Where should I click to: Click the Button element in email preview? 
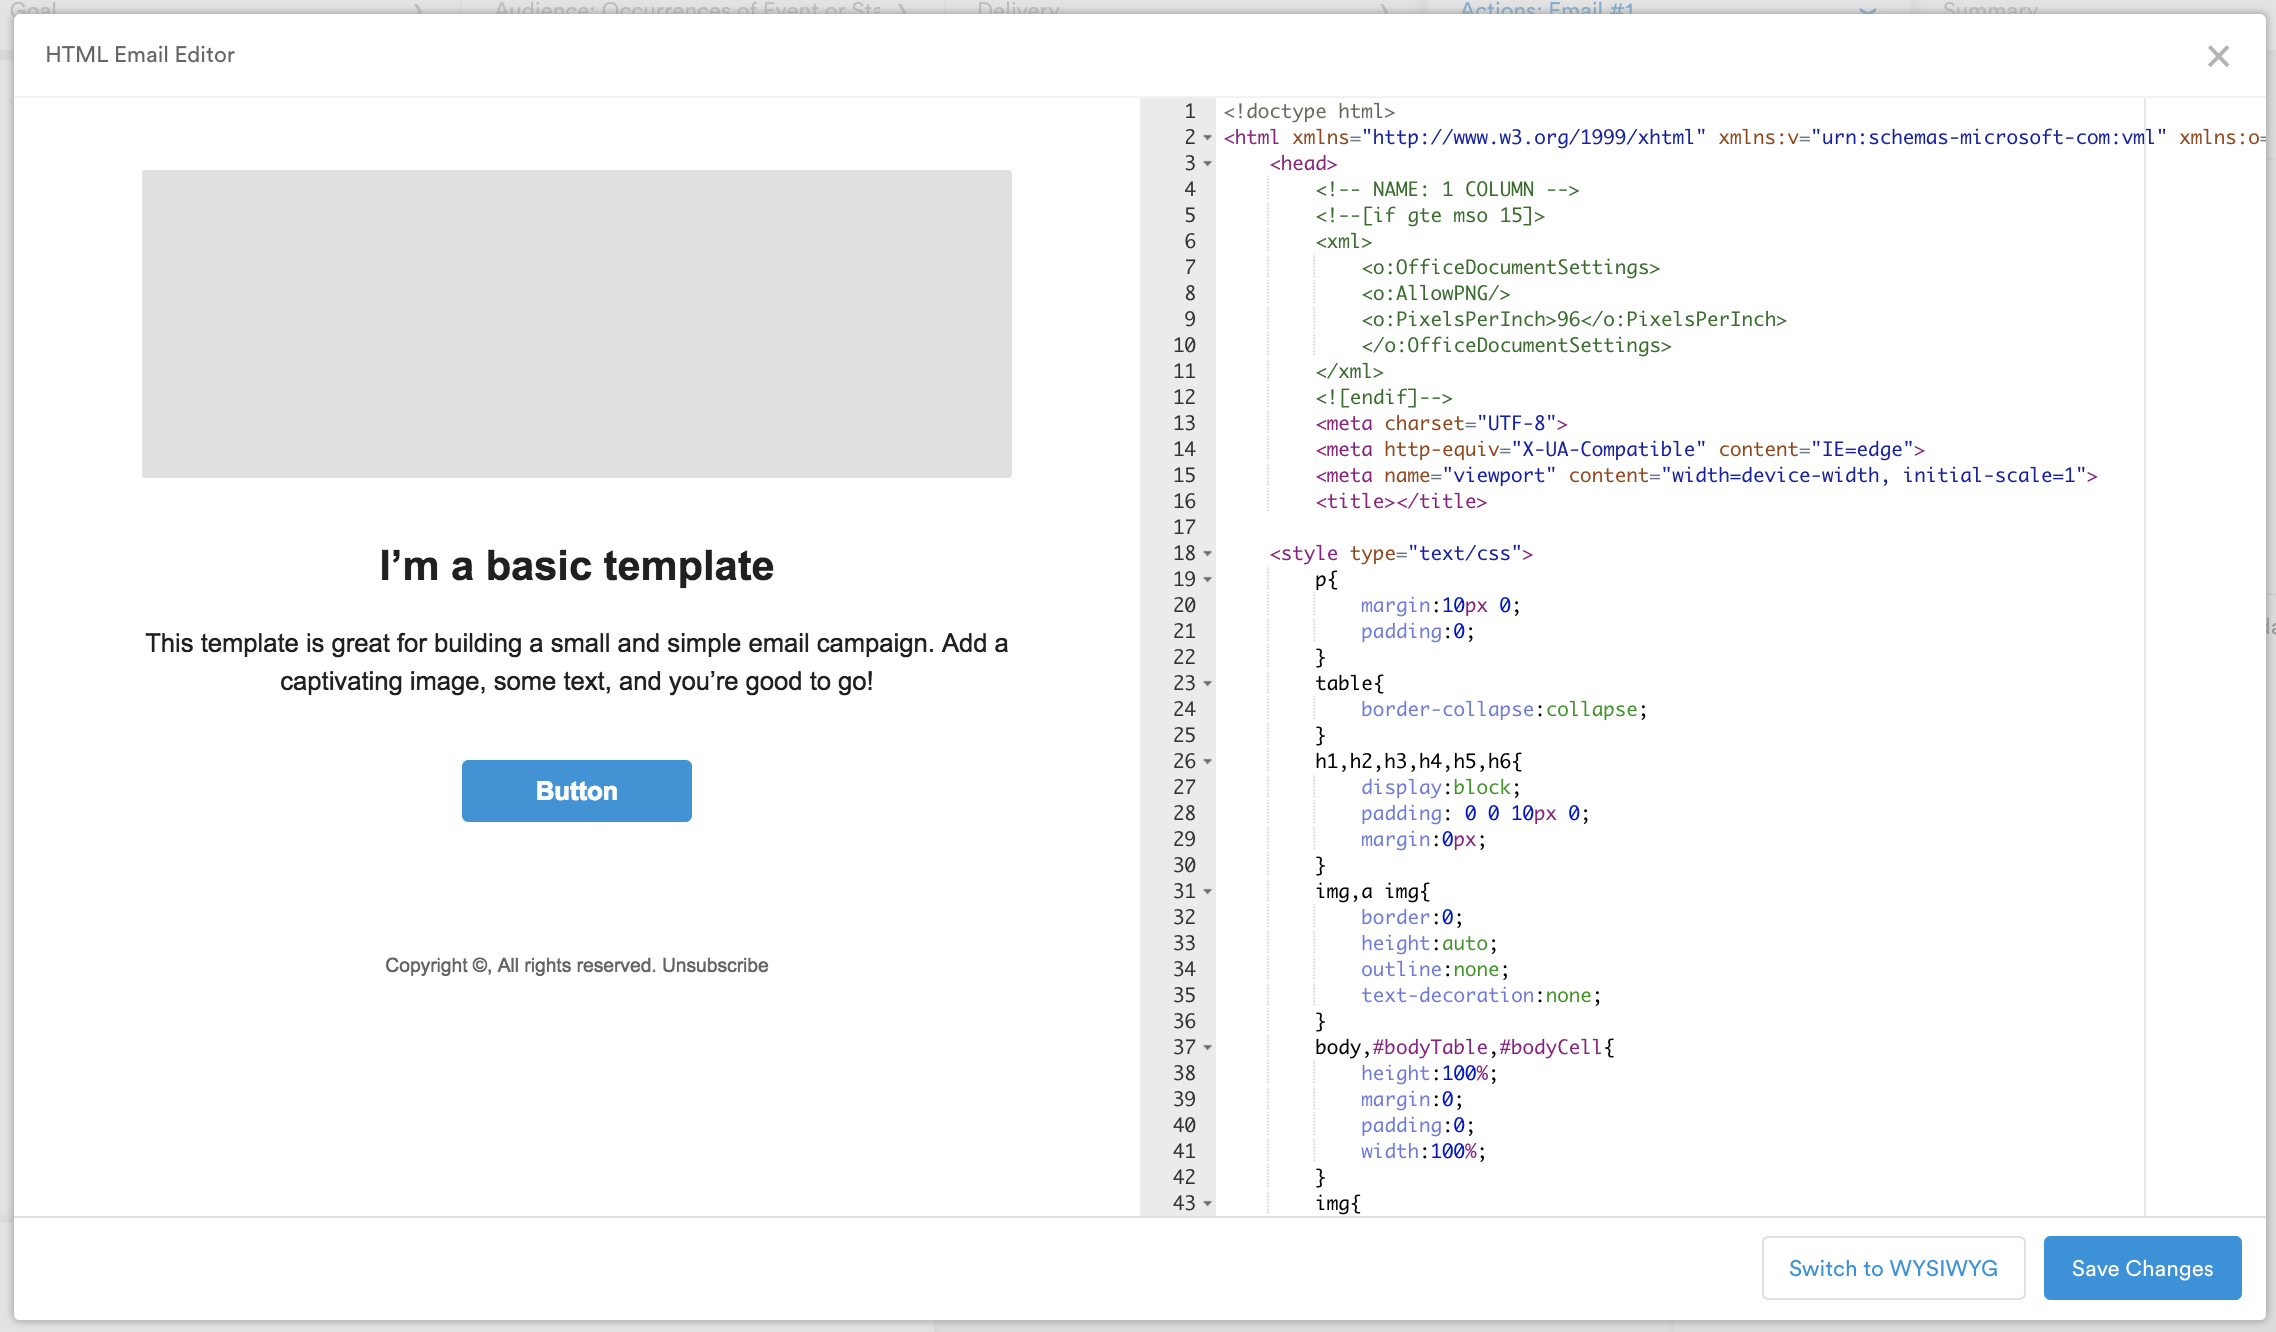click(575, 790)
